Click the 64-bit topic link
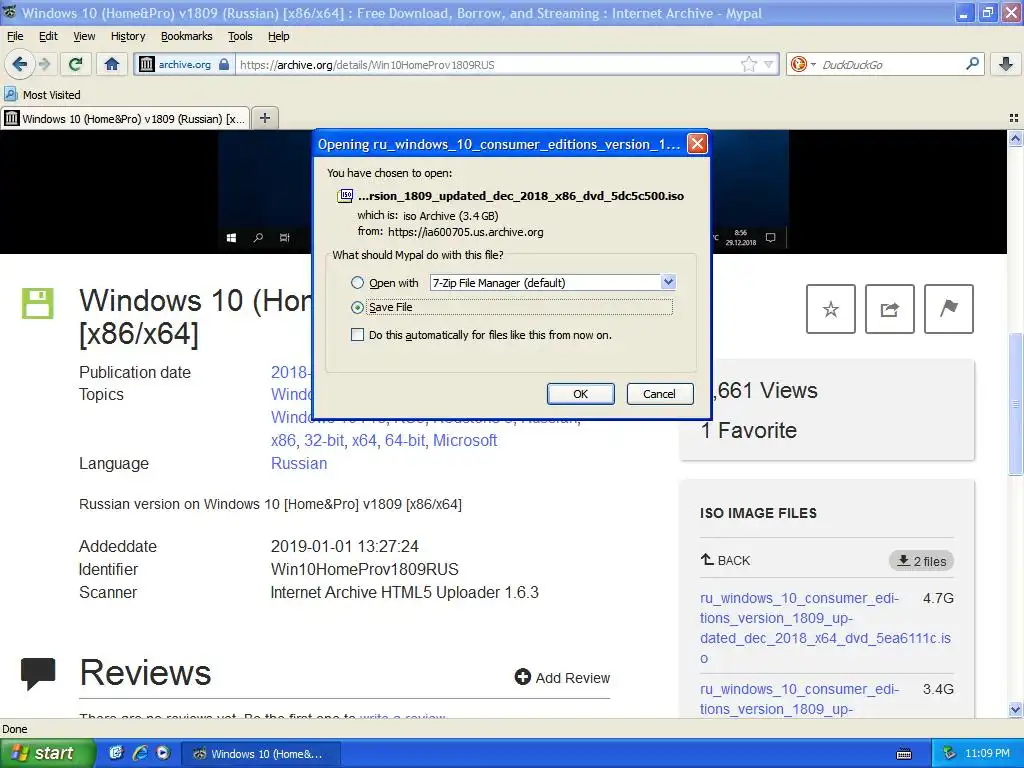The image size is (1024, 768). point(405,440)
